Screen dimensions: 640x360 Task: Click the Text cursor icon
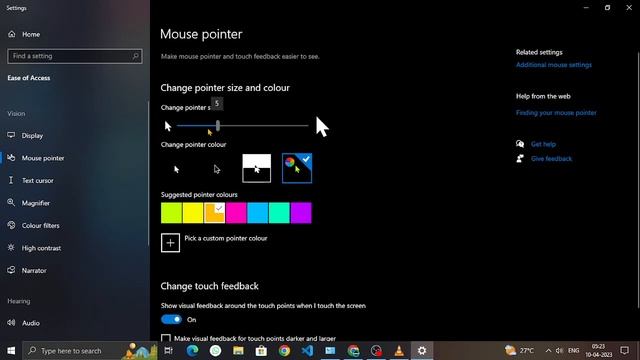pyautogui.click(x=11, y=180)
